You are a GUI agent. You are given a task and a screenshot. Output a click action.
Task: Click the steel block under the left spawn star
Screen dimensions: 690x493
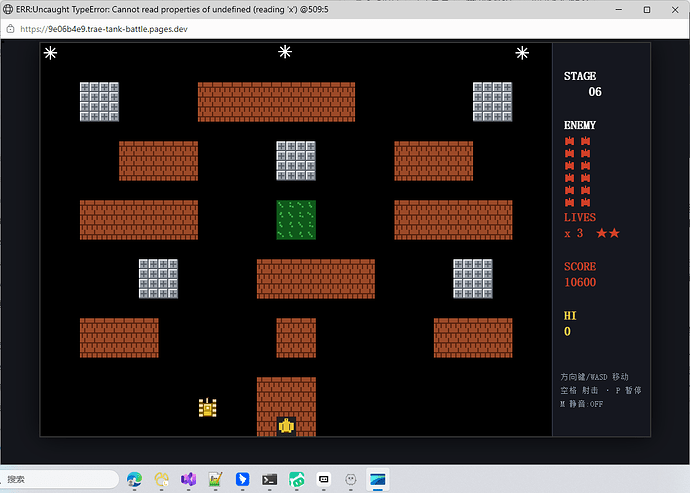(99, 102)
